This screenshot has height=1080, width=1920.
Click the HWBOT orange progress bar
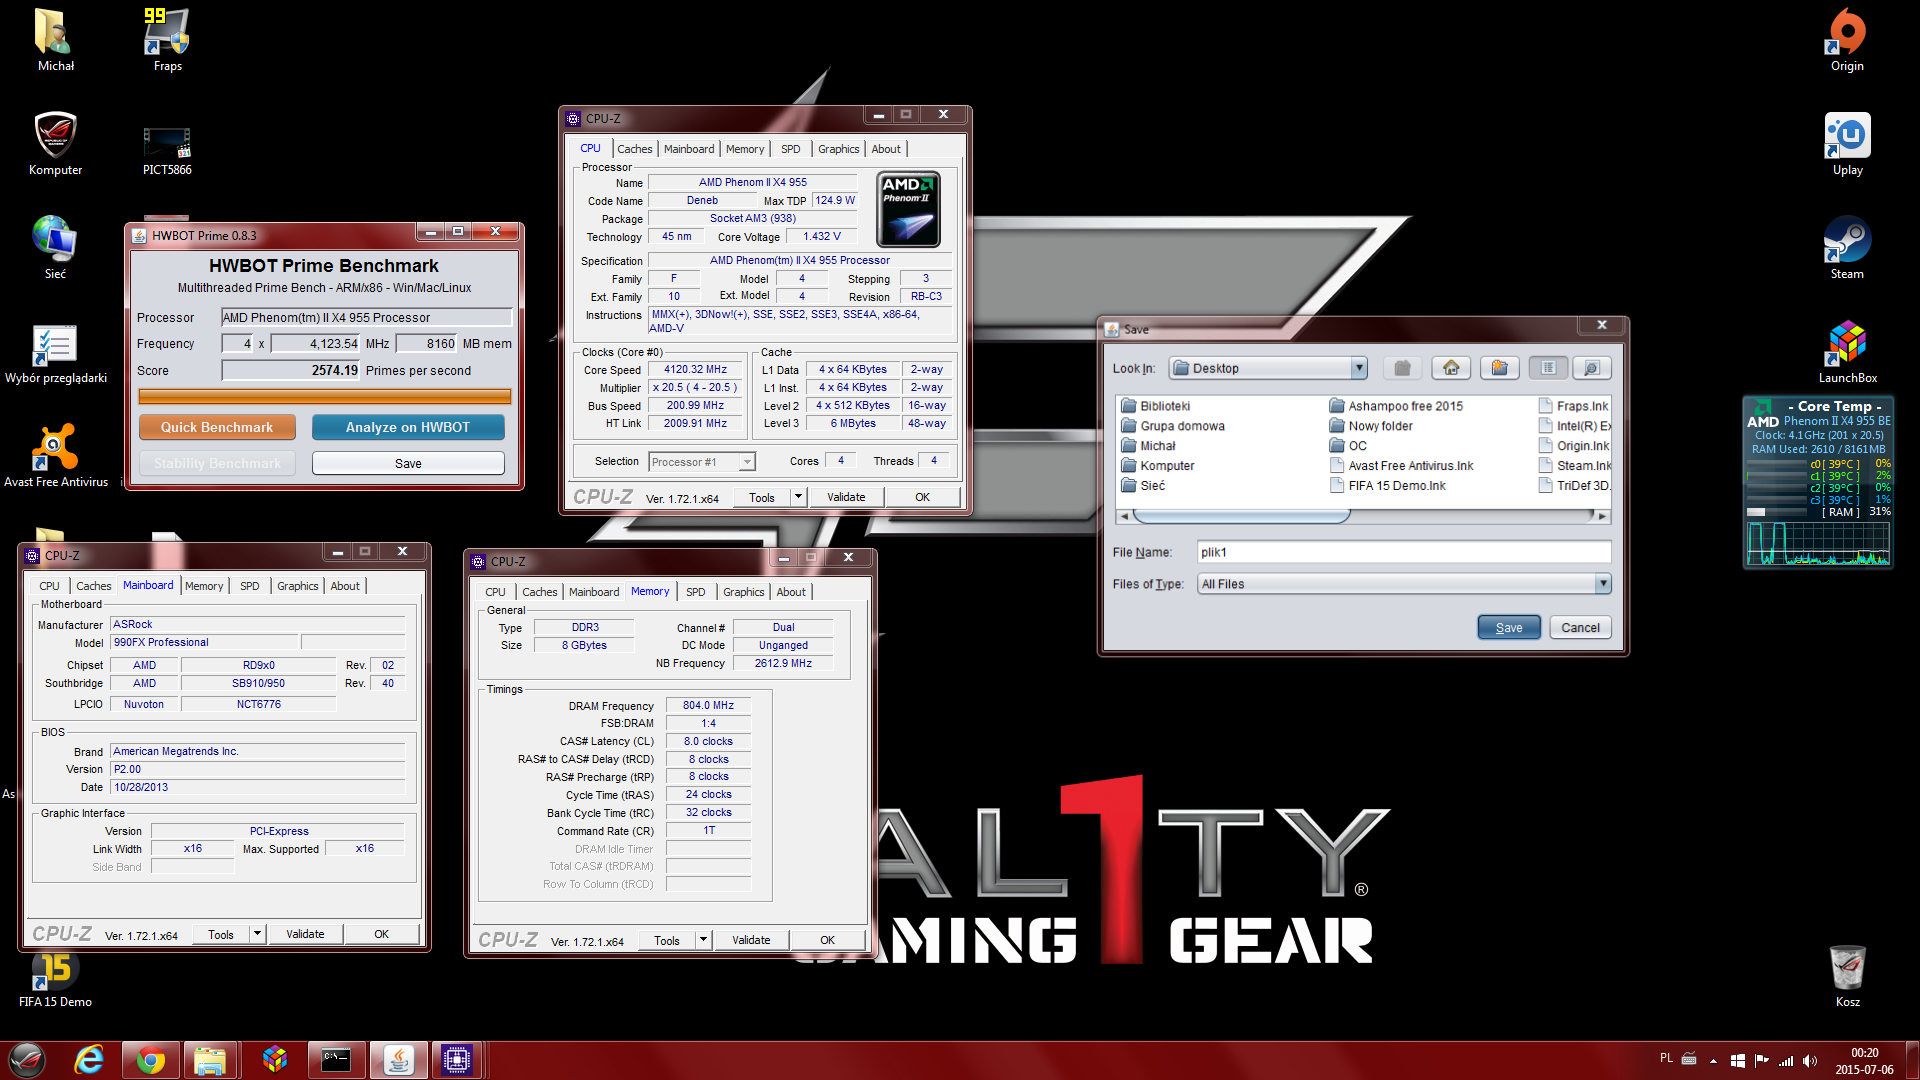pos(324,396)
